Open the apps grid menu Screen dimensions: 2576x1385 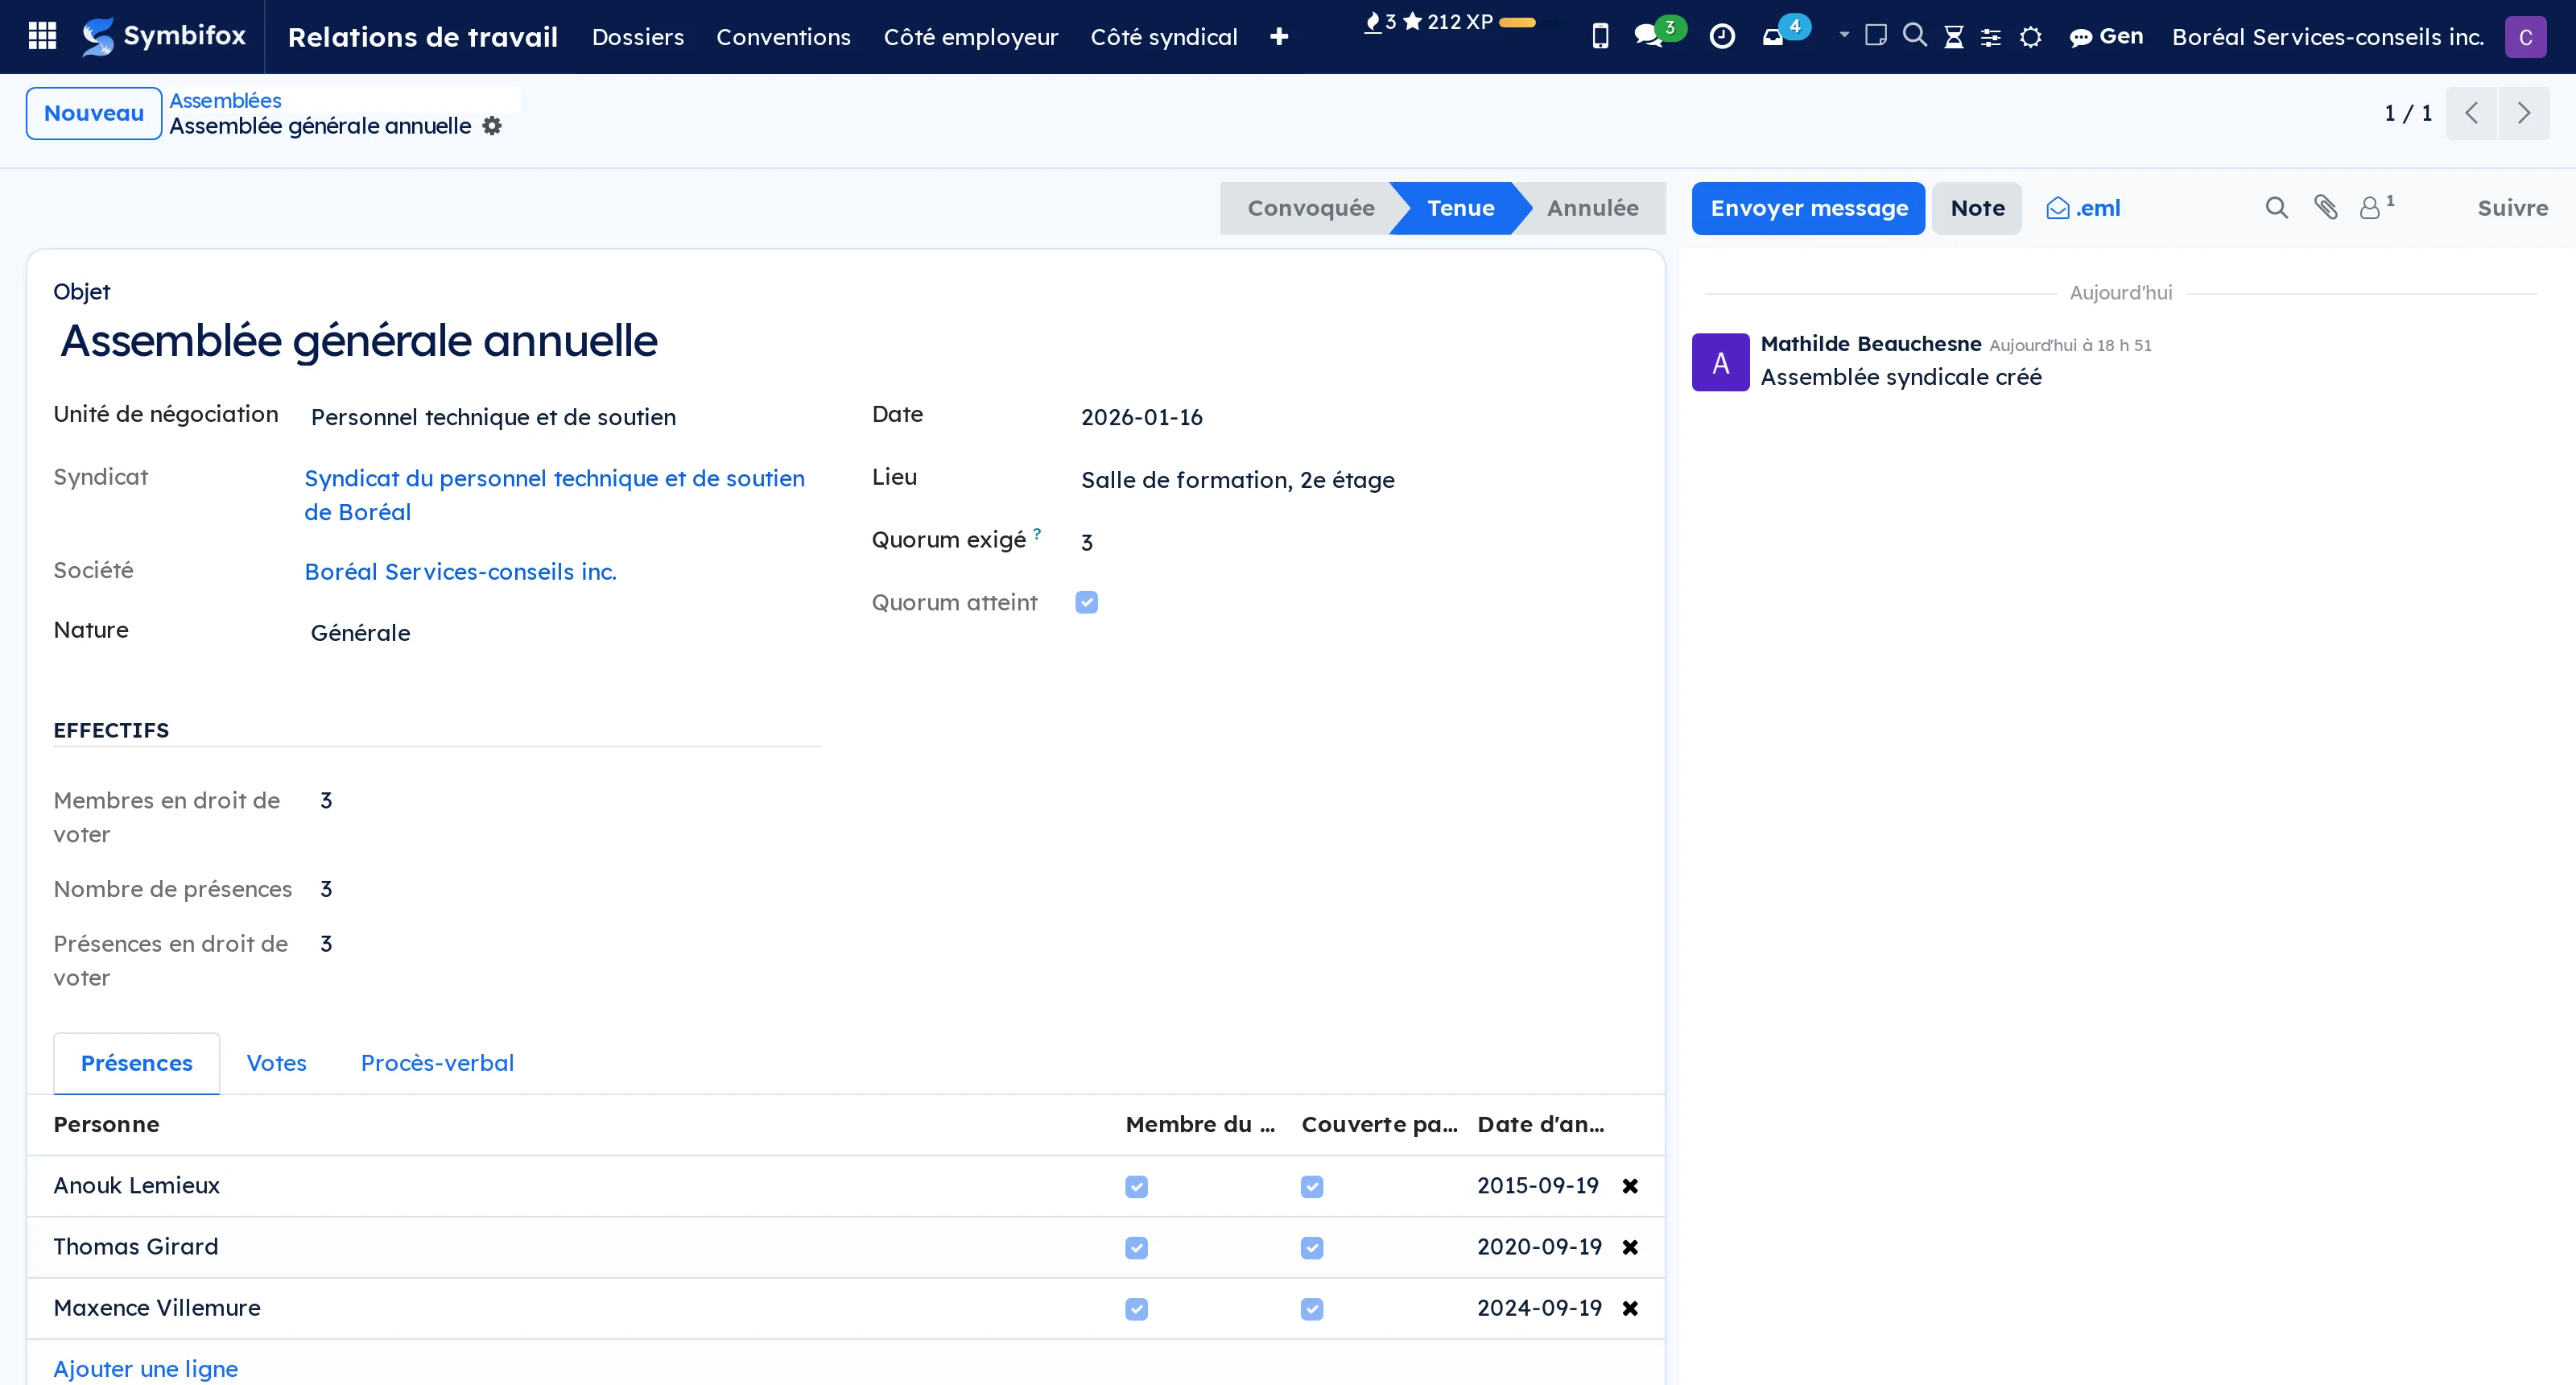click(42, 37)
